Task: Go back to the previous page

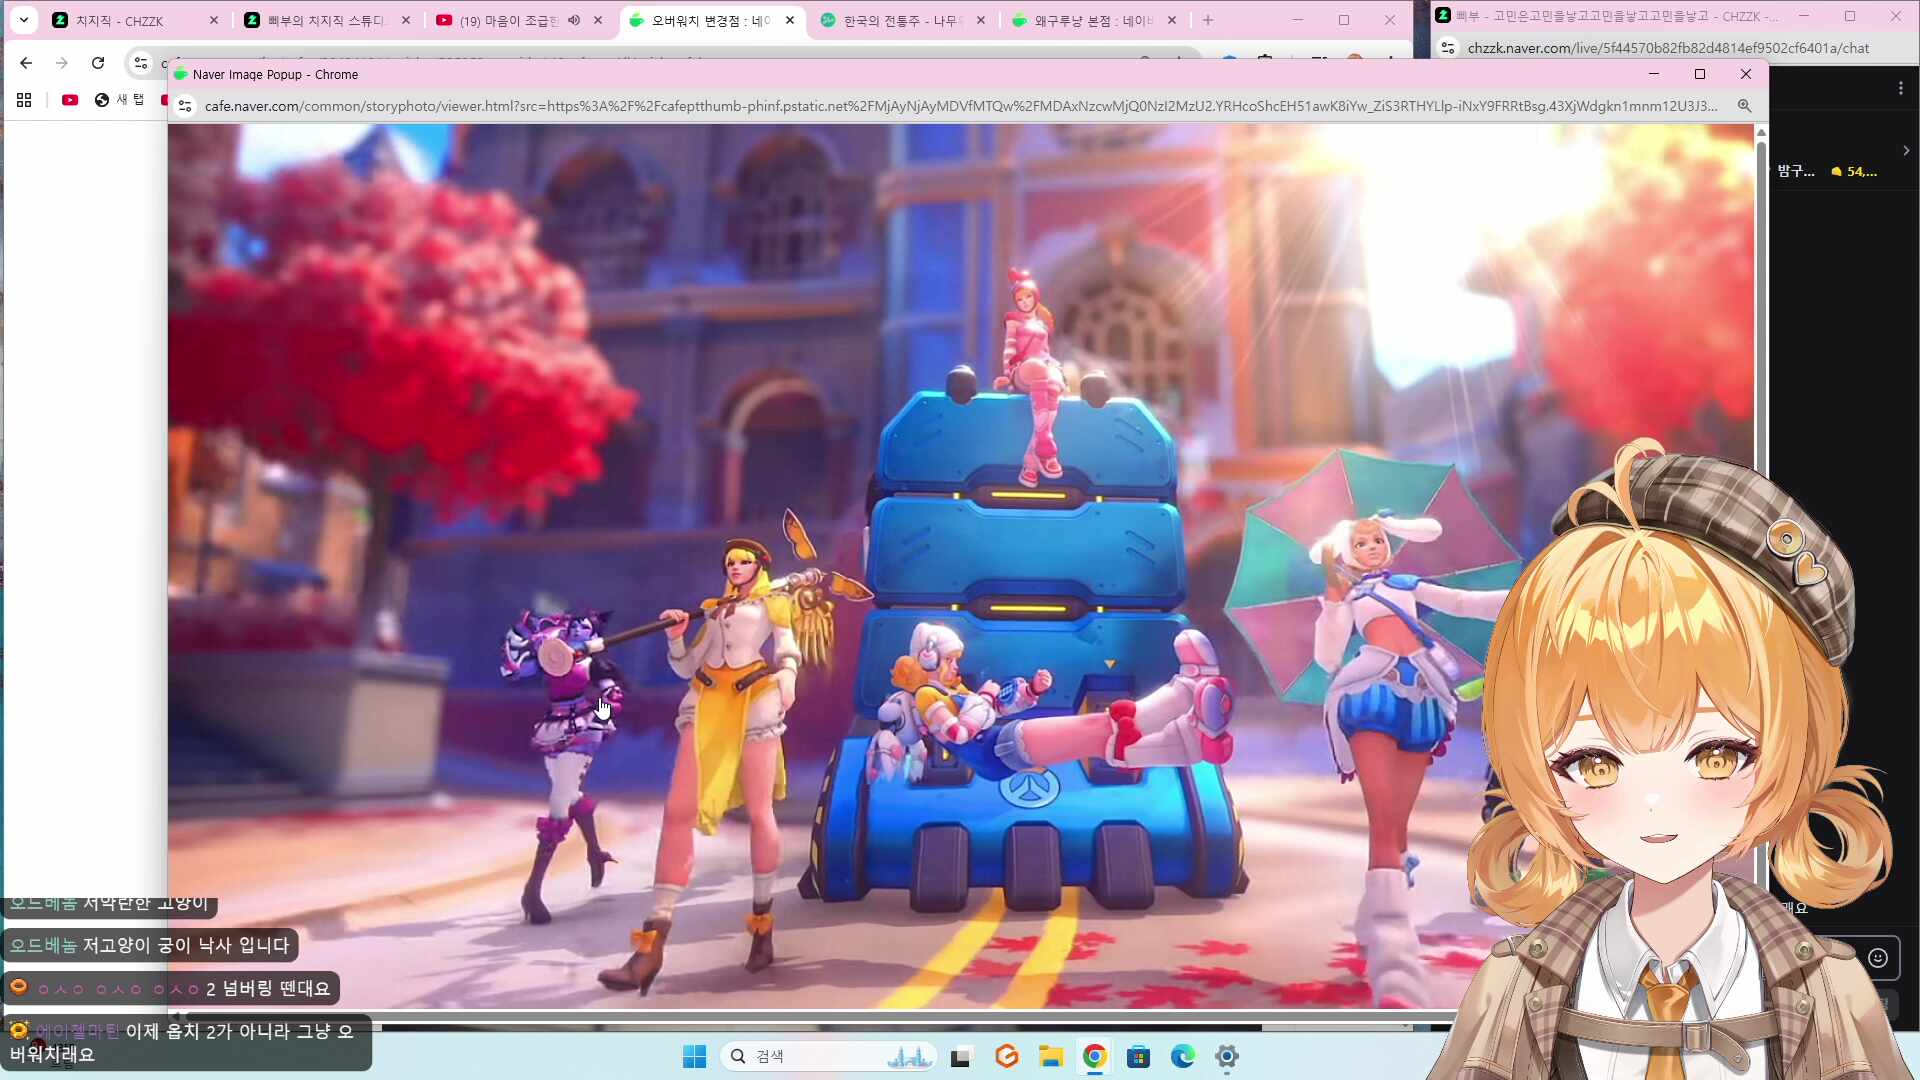Action: point(26,63)
